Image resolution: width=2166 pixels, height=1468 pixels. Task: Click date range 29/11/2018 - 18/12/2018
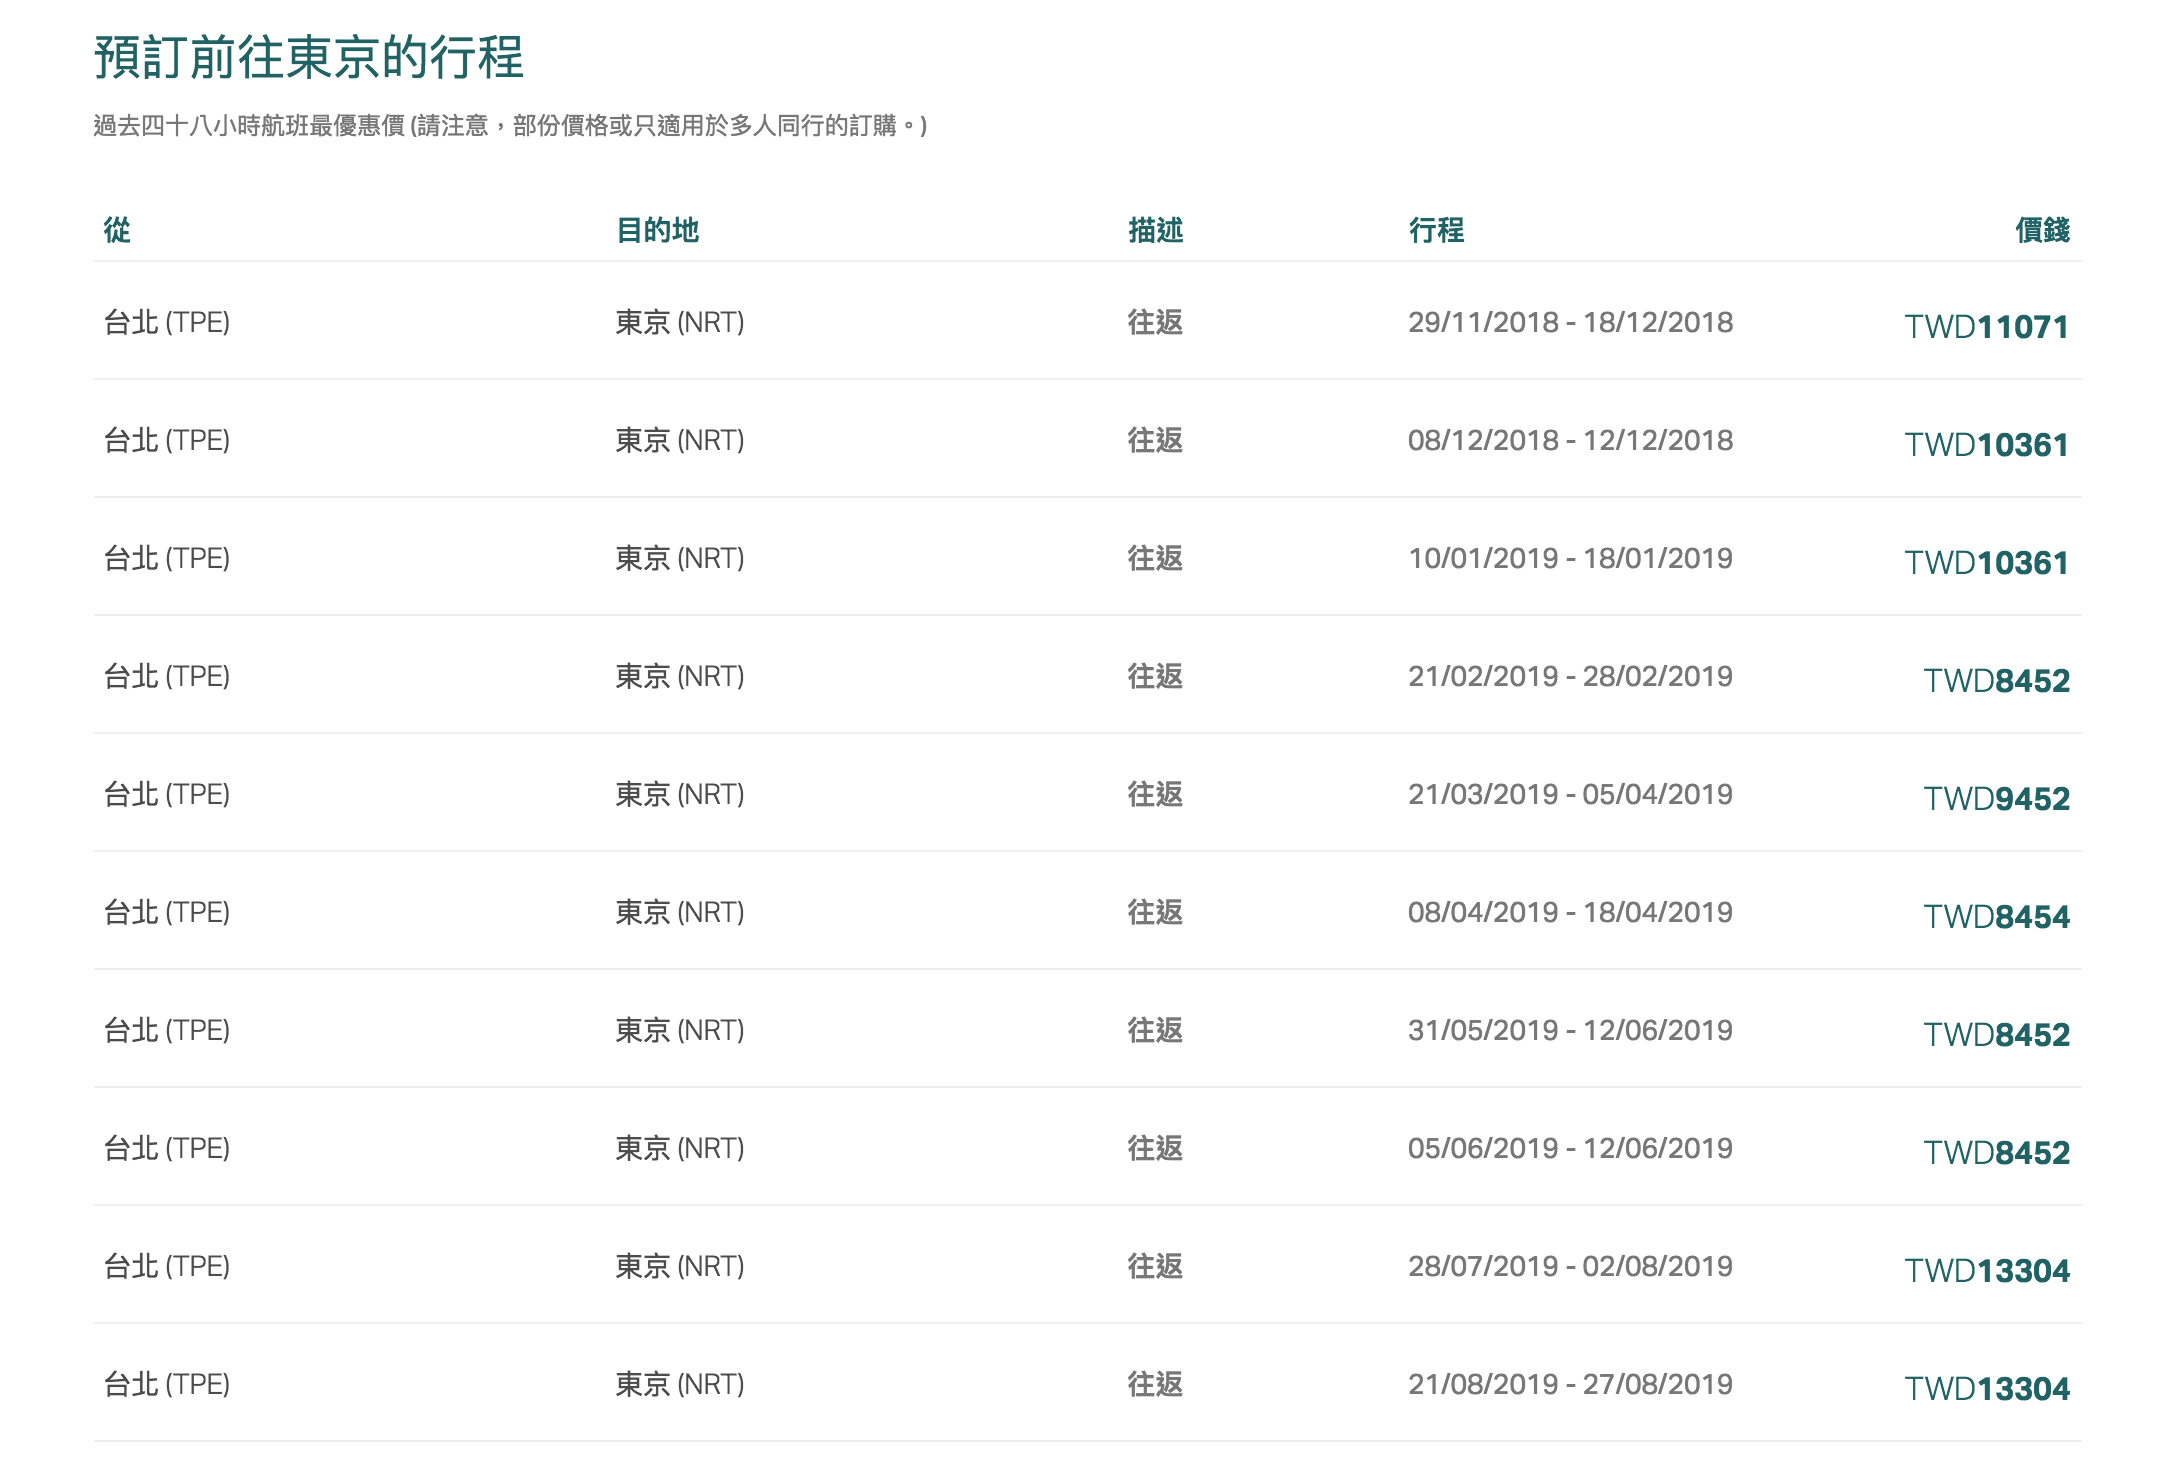pyautogui.click(x=1570, y=322)
